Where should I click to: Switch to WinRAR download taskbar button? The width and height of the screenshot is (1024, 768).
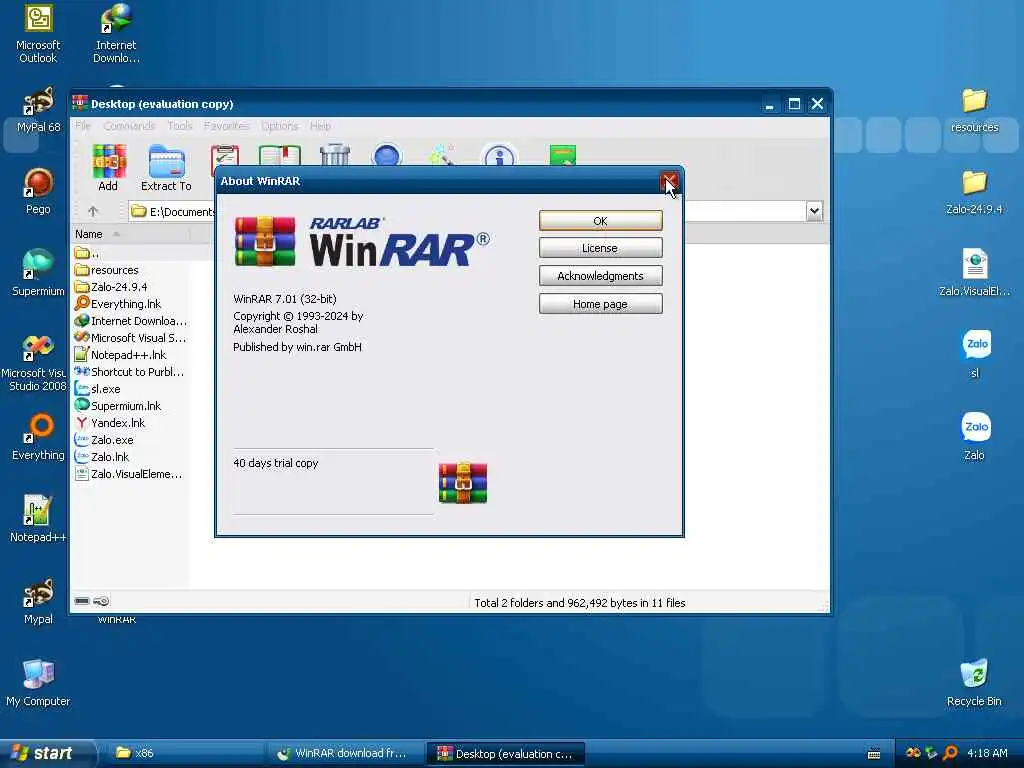click(344, 753)
